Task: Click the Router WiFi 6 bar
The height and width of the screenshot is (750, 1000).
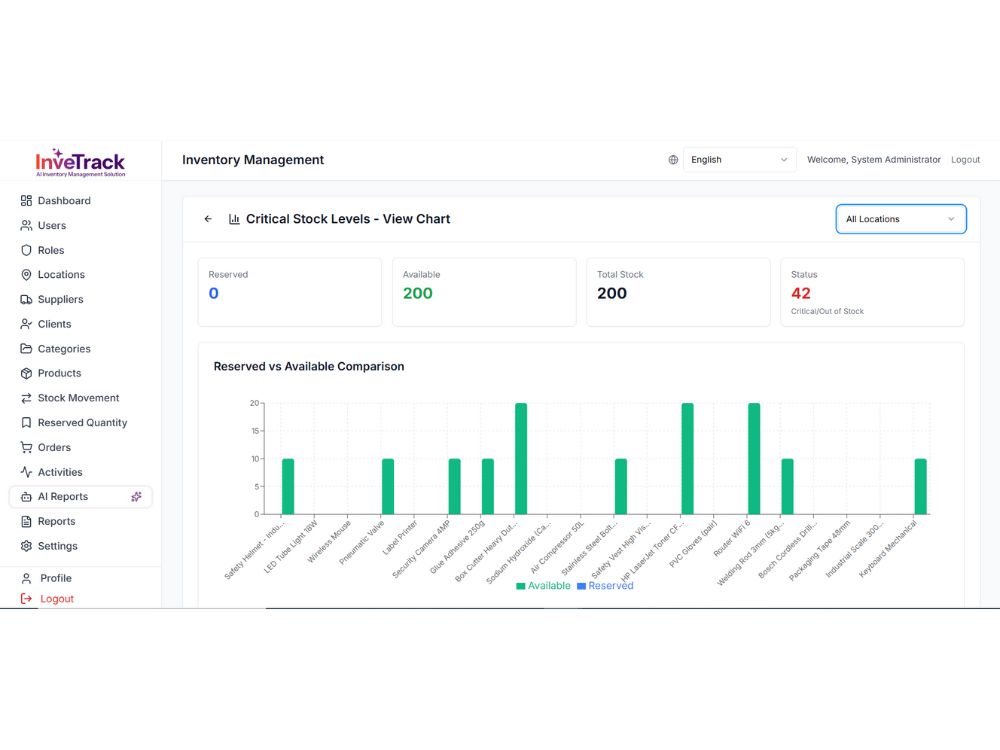Action: tap(754, 459)
